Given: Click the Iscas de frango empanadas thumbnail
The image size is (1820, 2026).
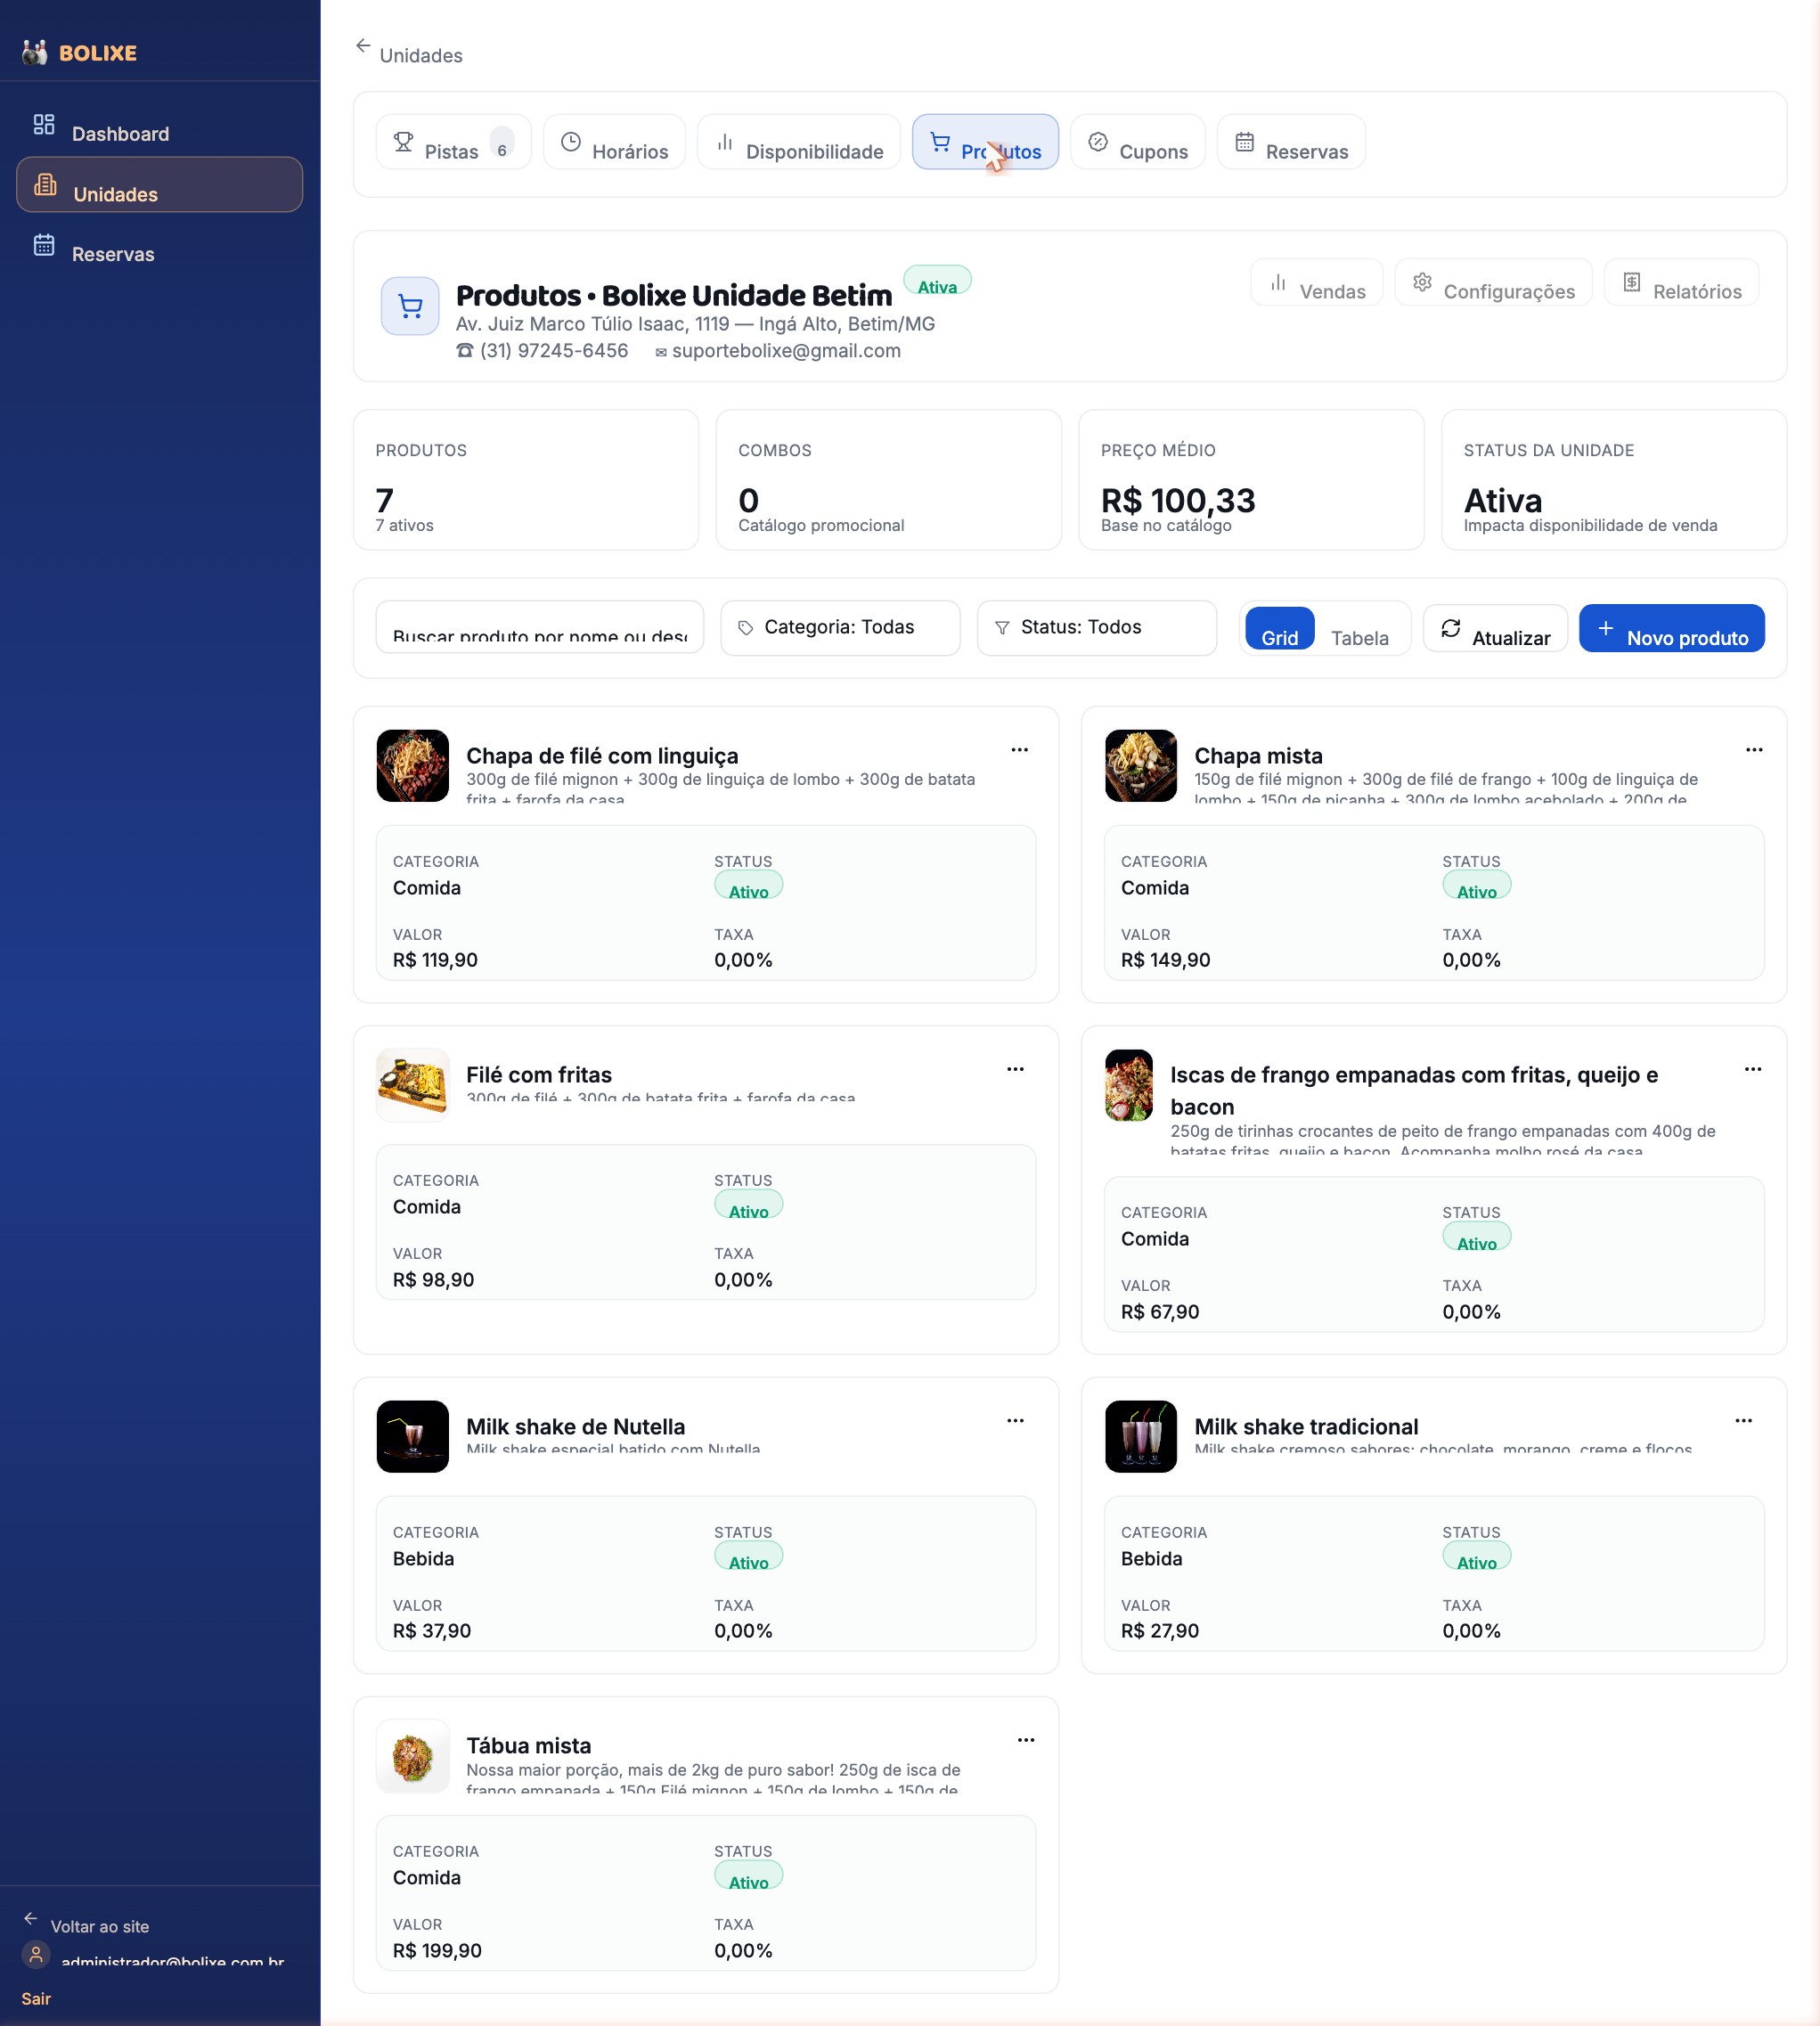Looking at the screenshot, I should click(1129, 1085).
